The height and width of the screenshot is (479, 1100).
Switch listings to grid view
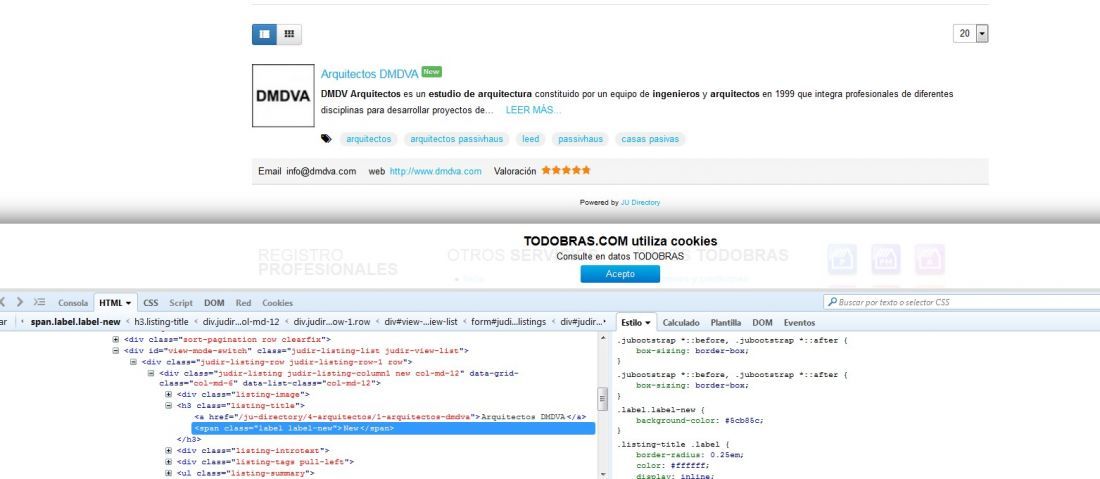pos(289,34)
